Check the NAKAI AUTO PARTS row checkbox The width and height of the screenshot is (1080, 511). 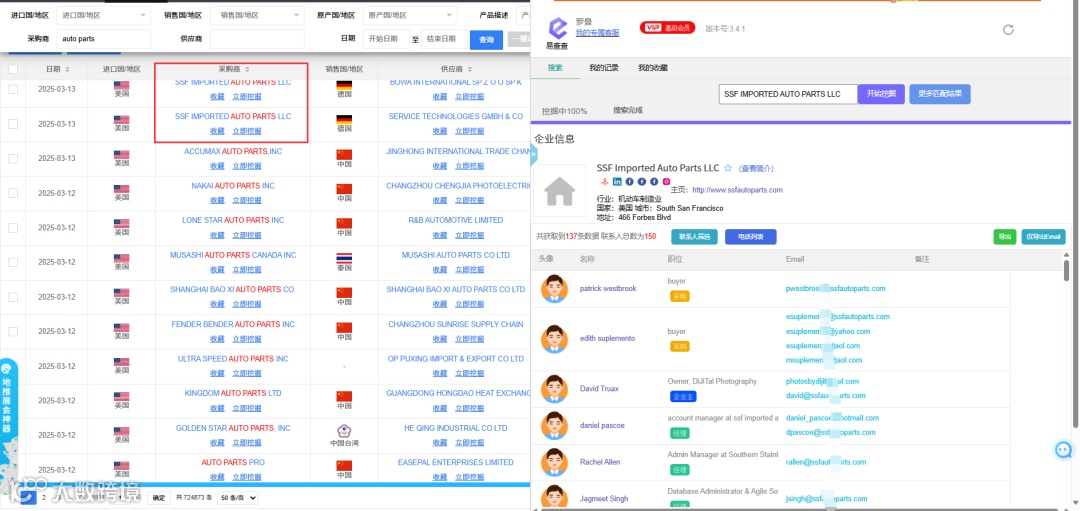(x=13, y=193)
